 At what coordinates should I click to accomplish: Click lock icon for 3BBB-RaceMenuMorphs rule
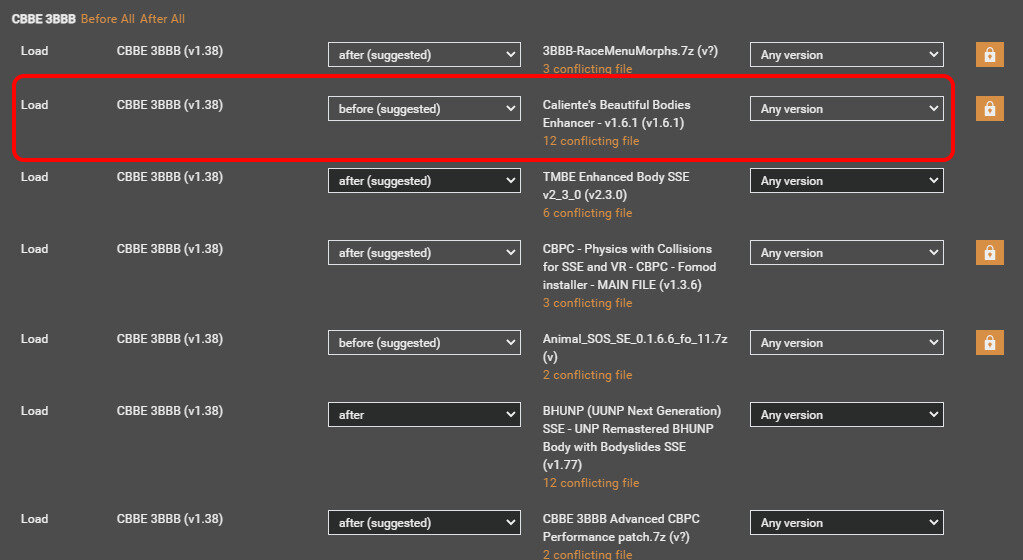pyautogui.click(x=990, y=55)
